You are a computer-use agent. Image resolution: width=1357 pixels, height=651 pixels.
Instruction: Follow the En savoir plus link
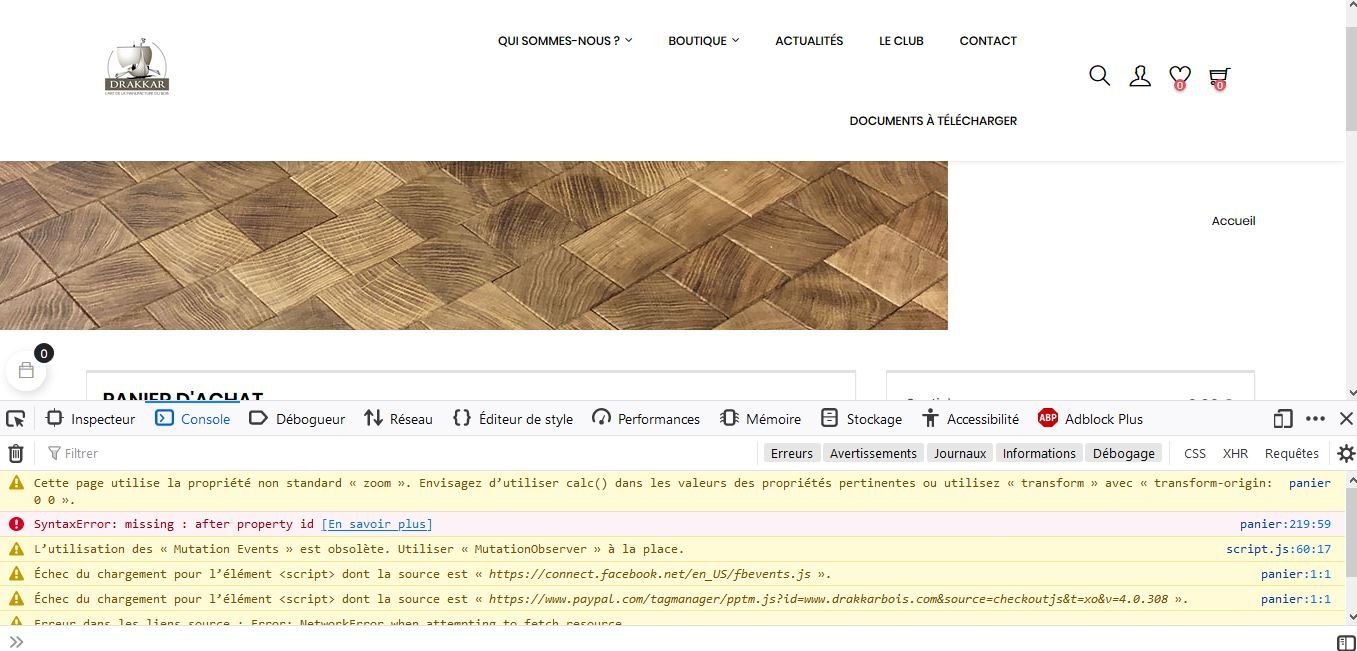377,524
